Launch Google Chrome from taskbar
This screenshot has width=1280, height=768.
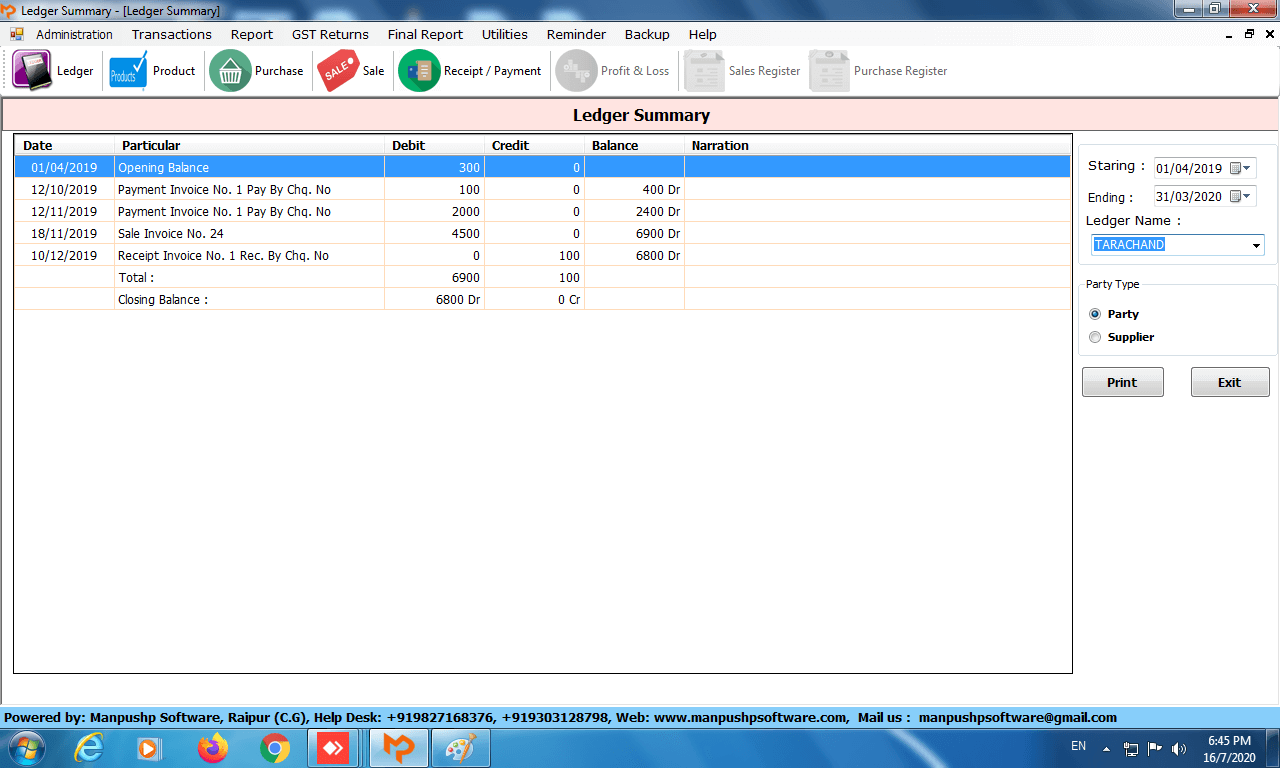tap(275, 748)
